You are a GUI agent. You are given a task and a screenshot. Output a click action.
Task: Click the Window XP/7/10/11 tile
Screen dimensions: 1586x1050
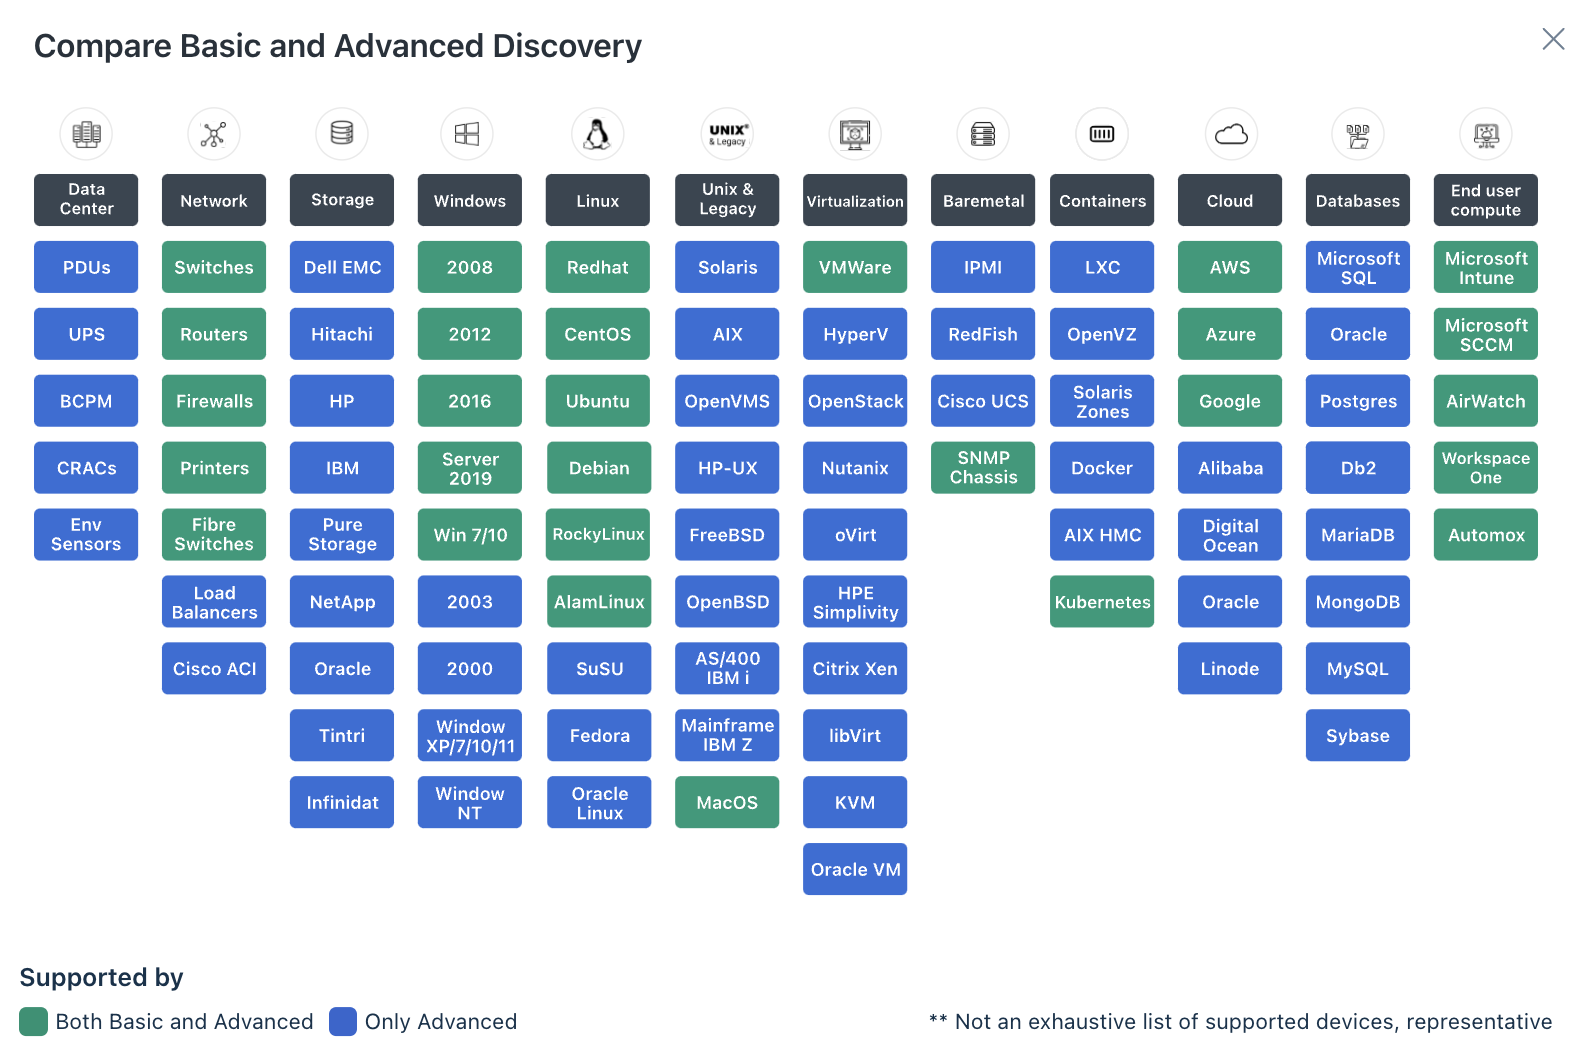click(470, 736)
